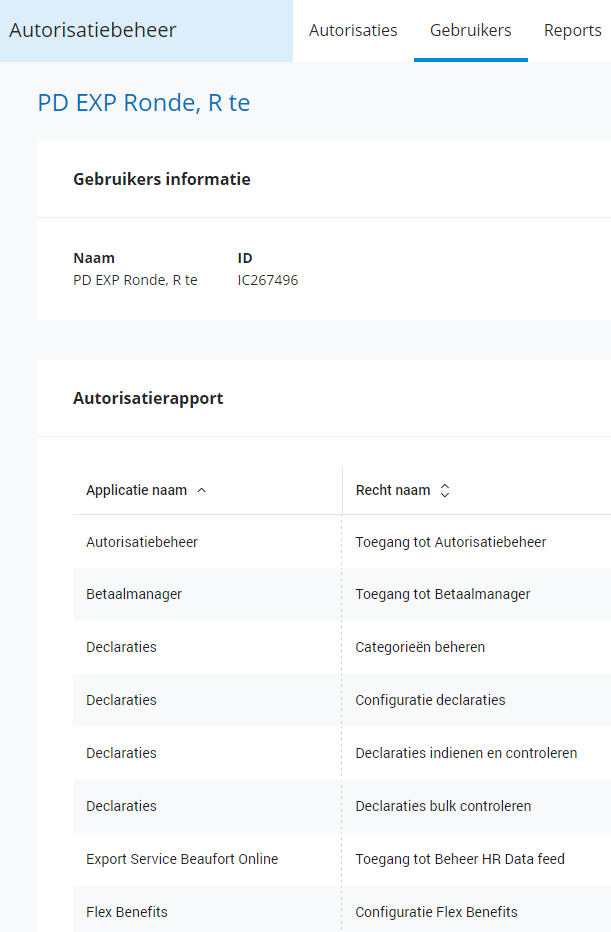Click the Declaraties bulk controleren cell

[443, 806]
